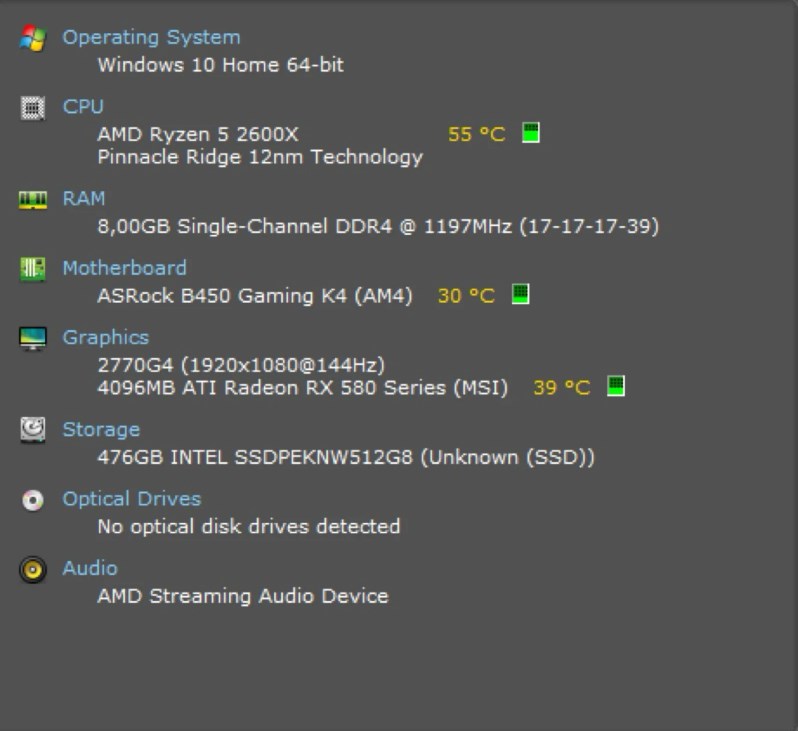798x731 pixels.
Task: Click the Windows flag icon beside Operating System
Action: pos(33,38)
